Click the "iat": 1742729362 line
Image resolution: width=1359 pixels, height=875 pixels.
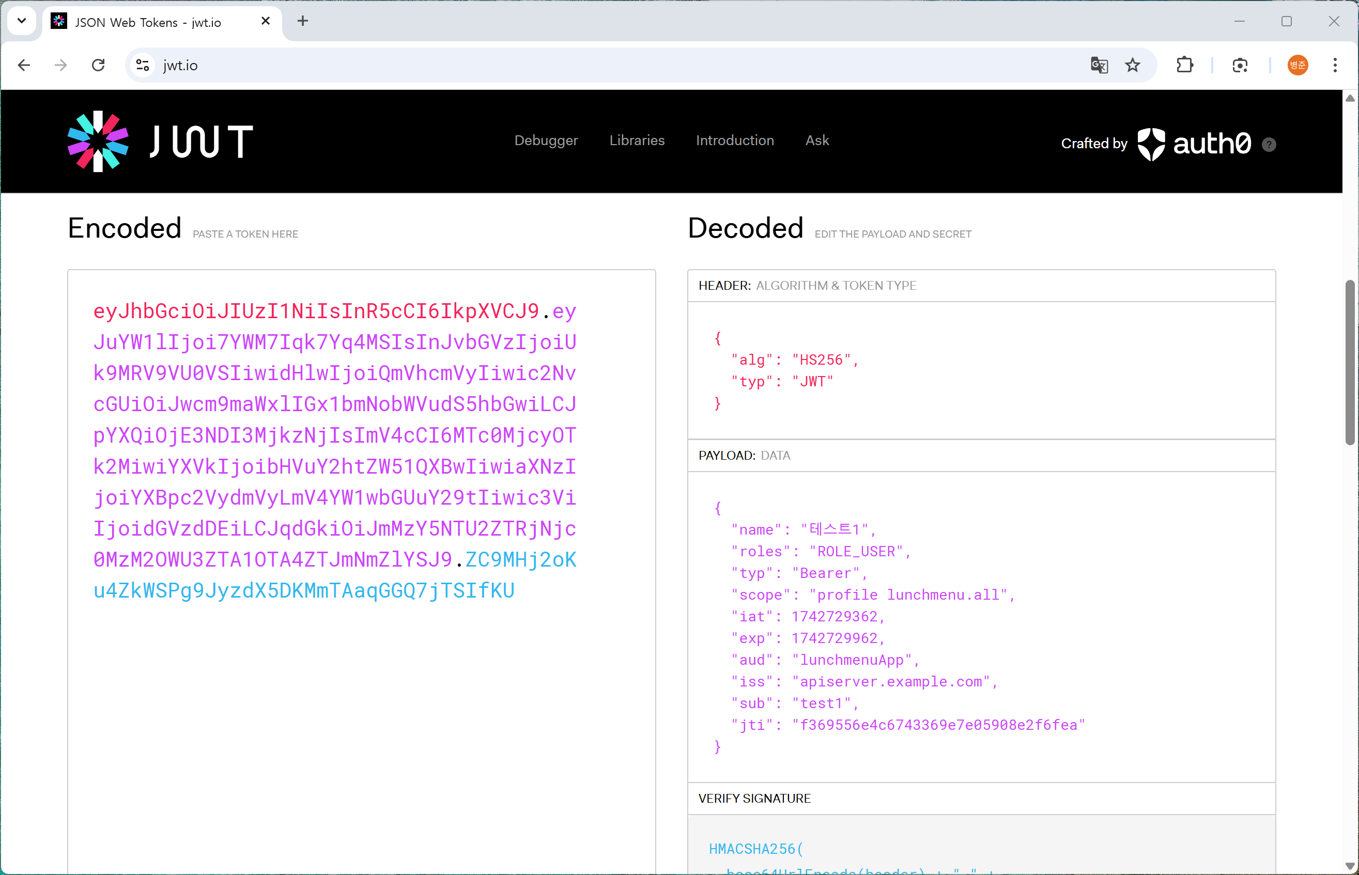pyautogui.click(x=808, y=617)
